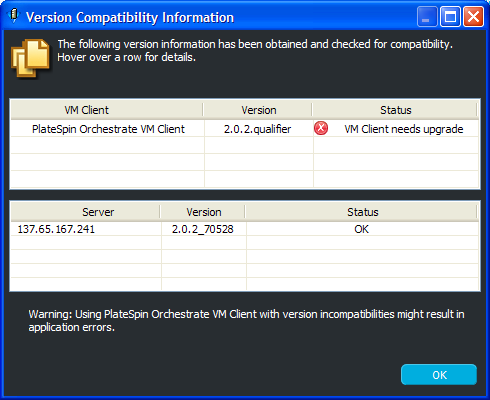The width and height of the screenshot is (490, 400).
Task: Select server row 137.65.167.241
Action: [x=245, y=229]
